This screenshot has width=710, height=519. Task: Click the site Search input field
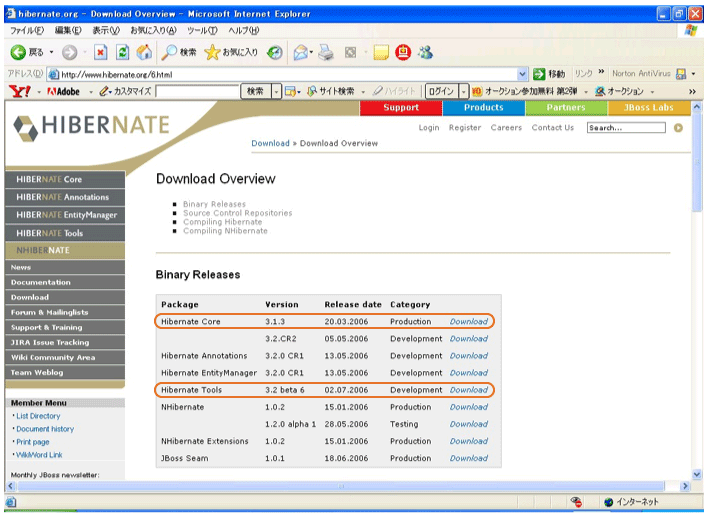coord(626,128)
